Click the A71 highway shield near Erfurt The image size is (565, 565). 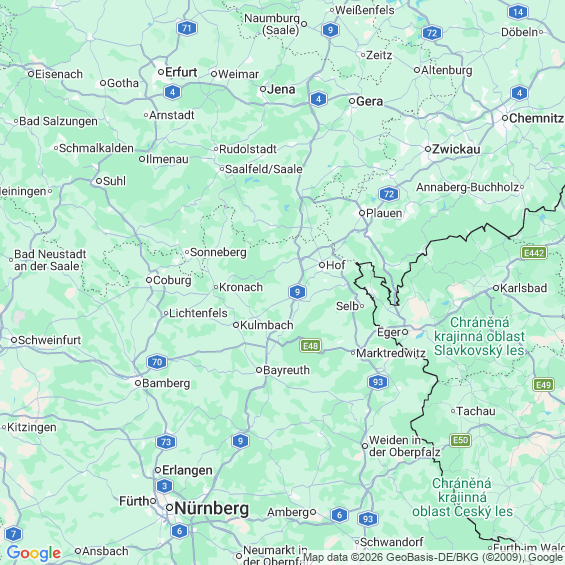coord(187,28)
